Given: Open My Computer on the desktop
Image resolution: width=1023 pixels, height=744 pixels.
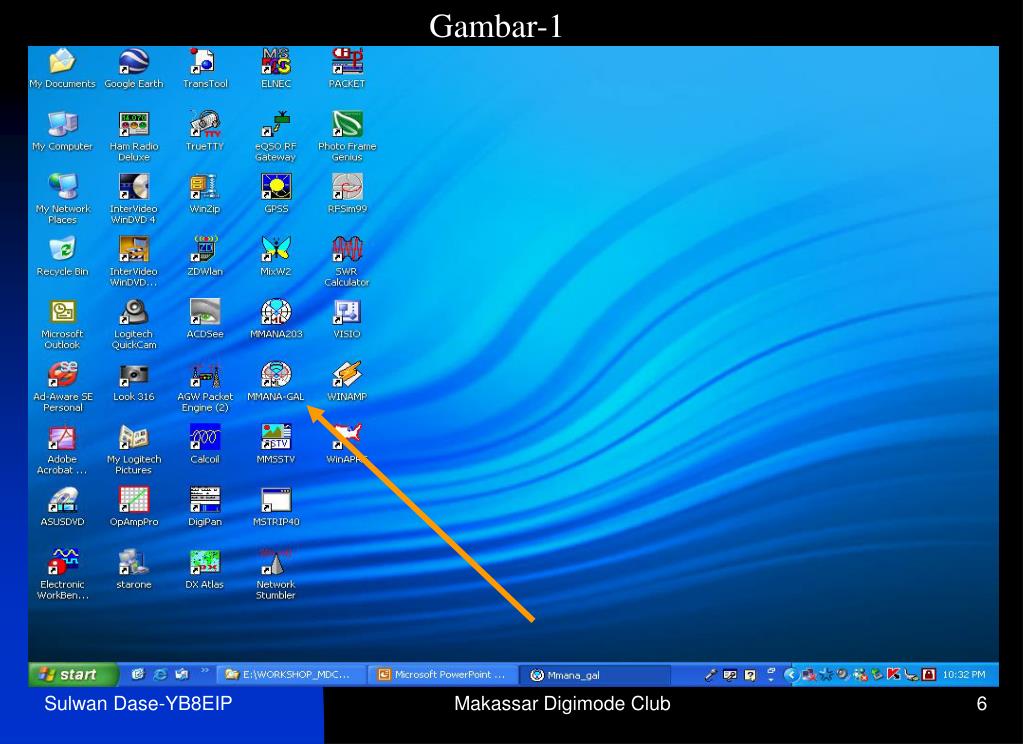Looking at the screenshot, I should (62, 131).
